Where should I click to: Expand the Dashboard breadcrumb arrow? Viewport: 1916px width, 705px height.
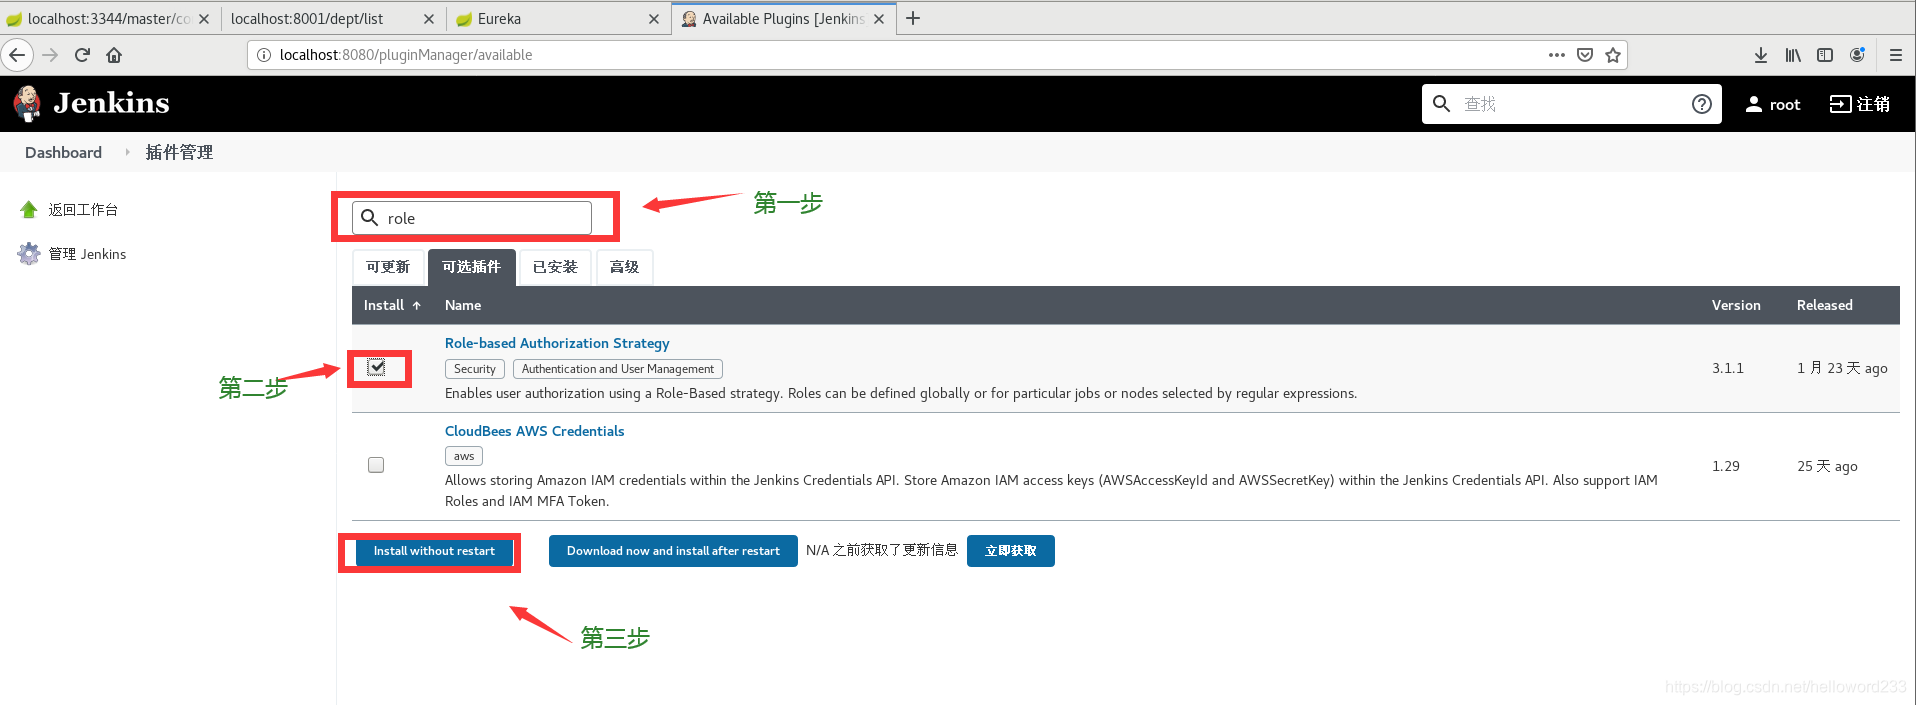click(x=127, y=152)
